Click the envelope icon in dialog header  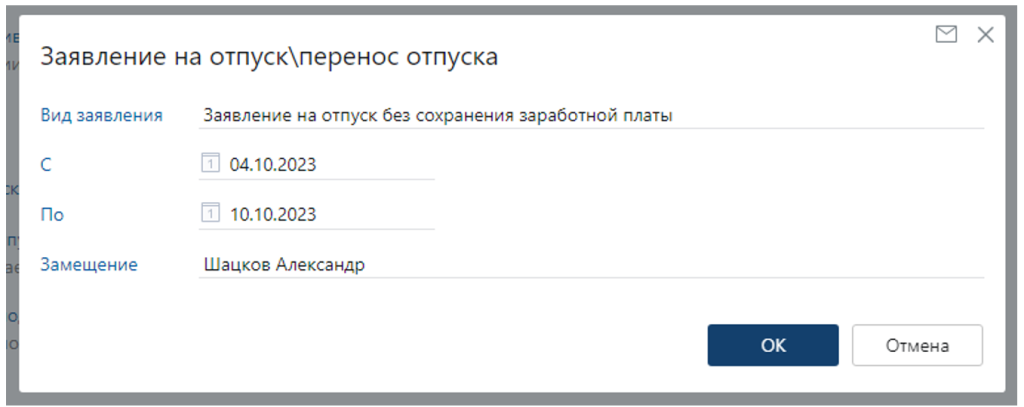click(946, 35)
